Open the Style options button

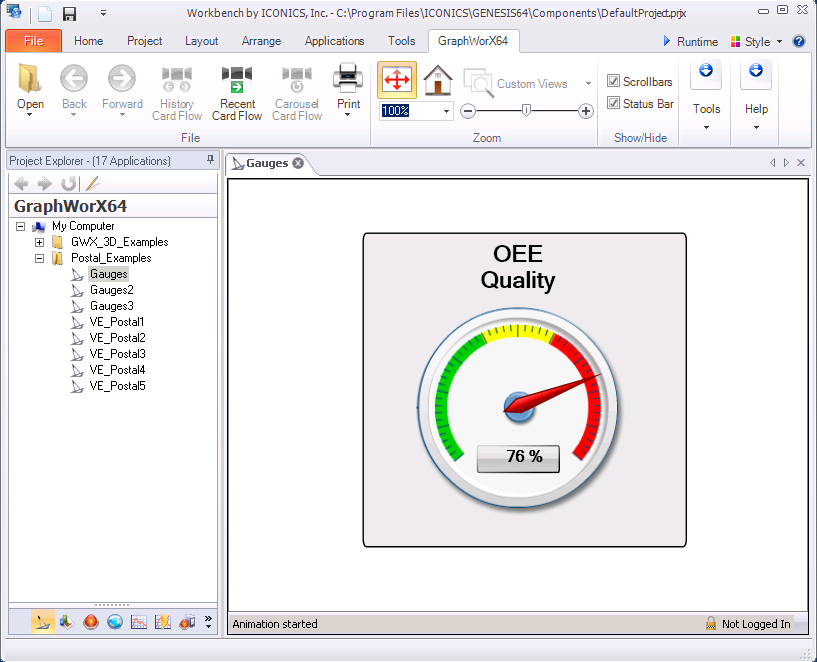point(756,42)
